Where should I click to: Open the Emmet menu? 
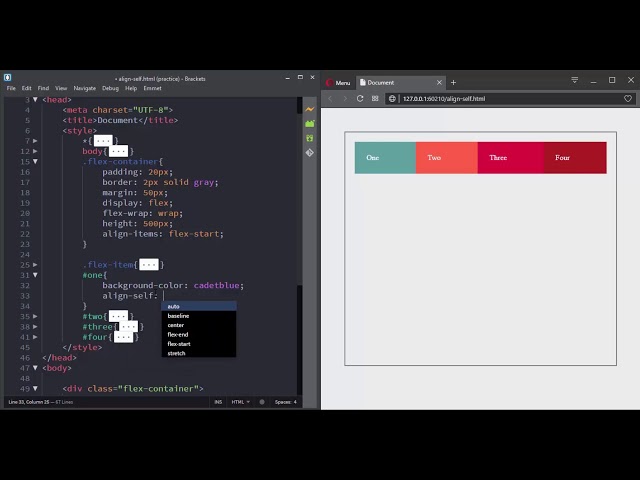pyautogui.click(x=152, y=88)
